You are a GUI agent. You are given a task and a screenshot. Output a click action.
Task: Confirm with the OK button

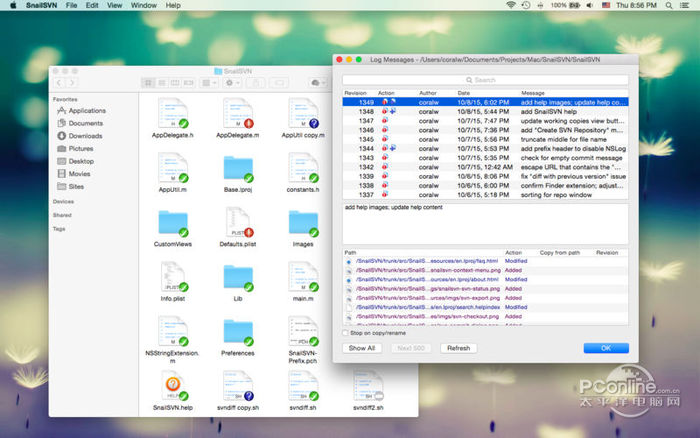tap(605, 348)
